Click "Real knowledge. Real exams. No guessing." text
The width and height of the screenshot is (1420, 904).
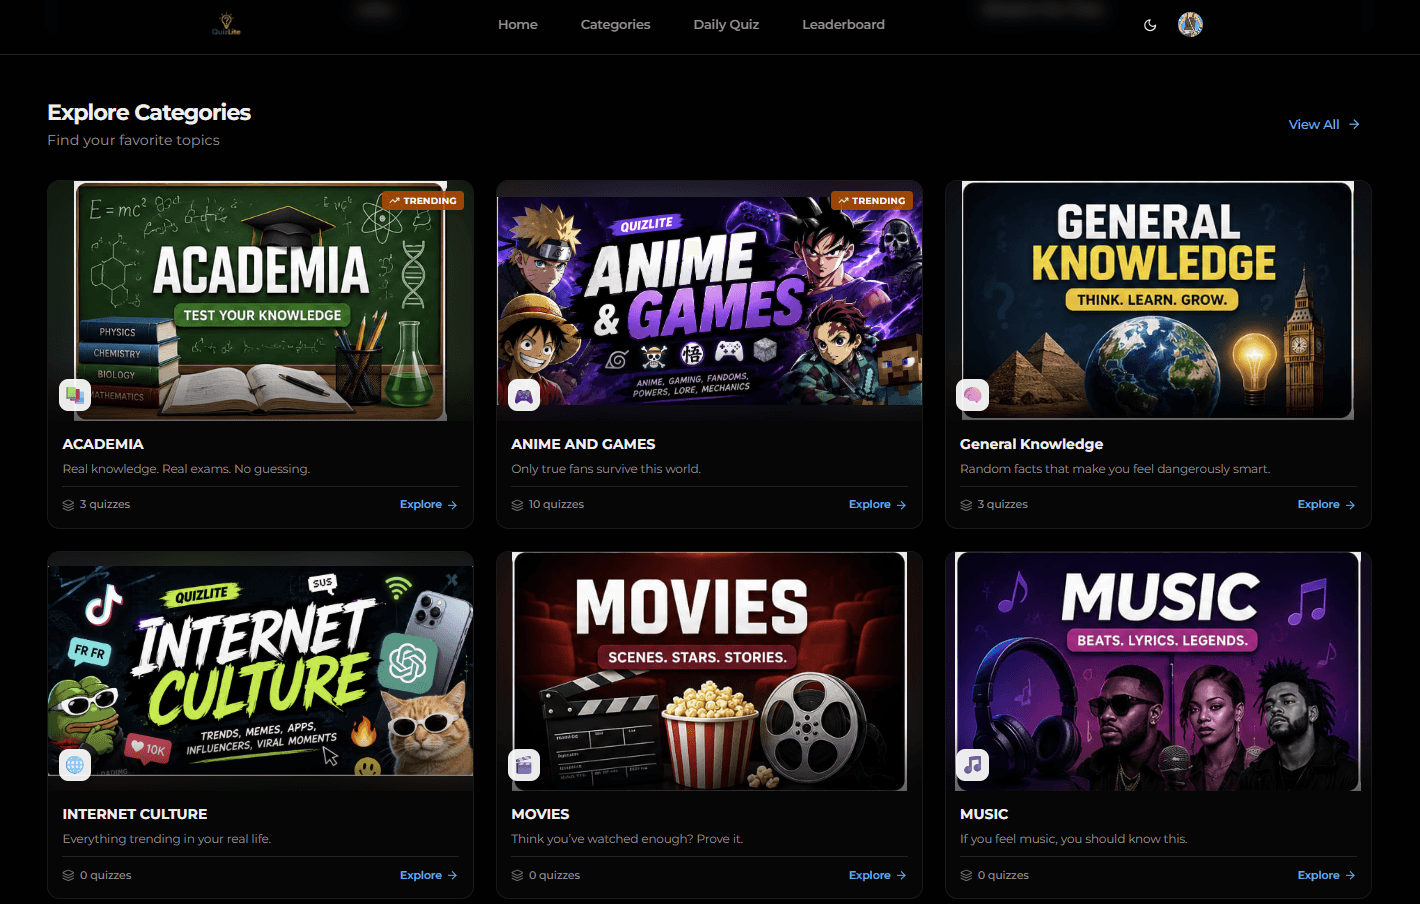186,469
